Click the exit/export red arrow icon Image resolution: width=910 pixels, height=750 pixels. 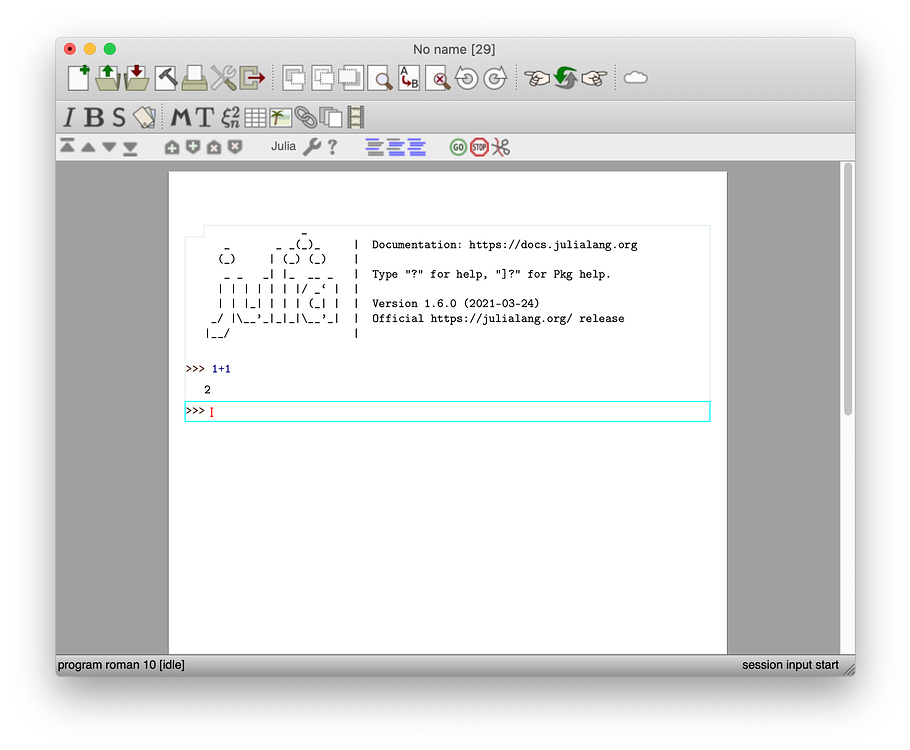click(252, 78)
